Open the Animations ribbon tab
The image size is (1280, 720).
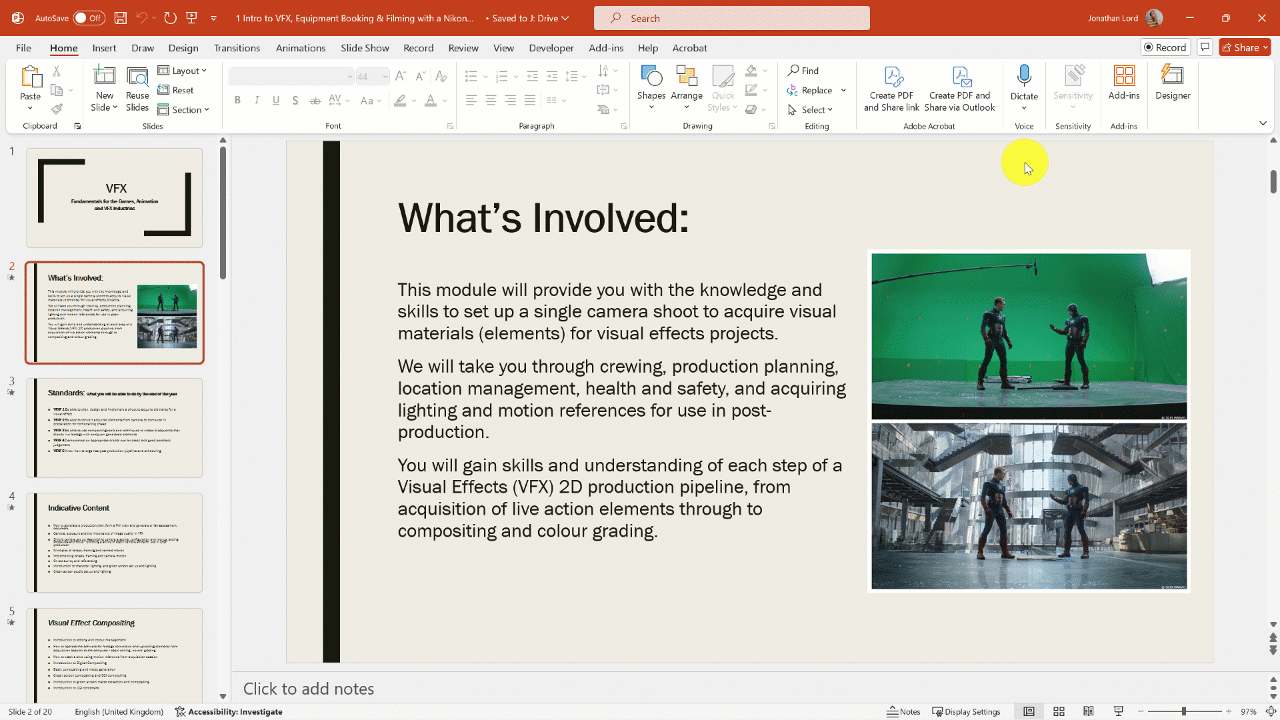click(x=301, y=48)
